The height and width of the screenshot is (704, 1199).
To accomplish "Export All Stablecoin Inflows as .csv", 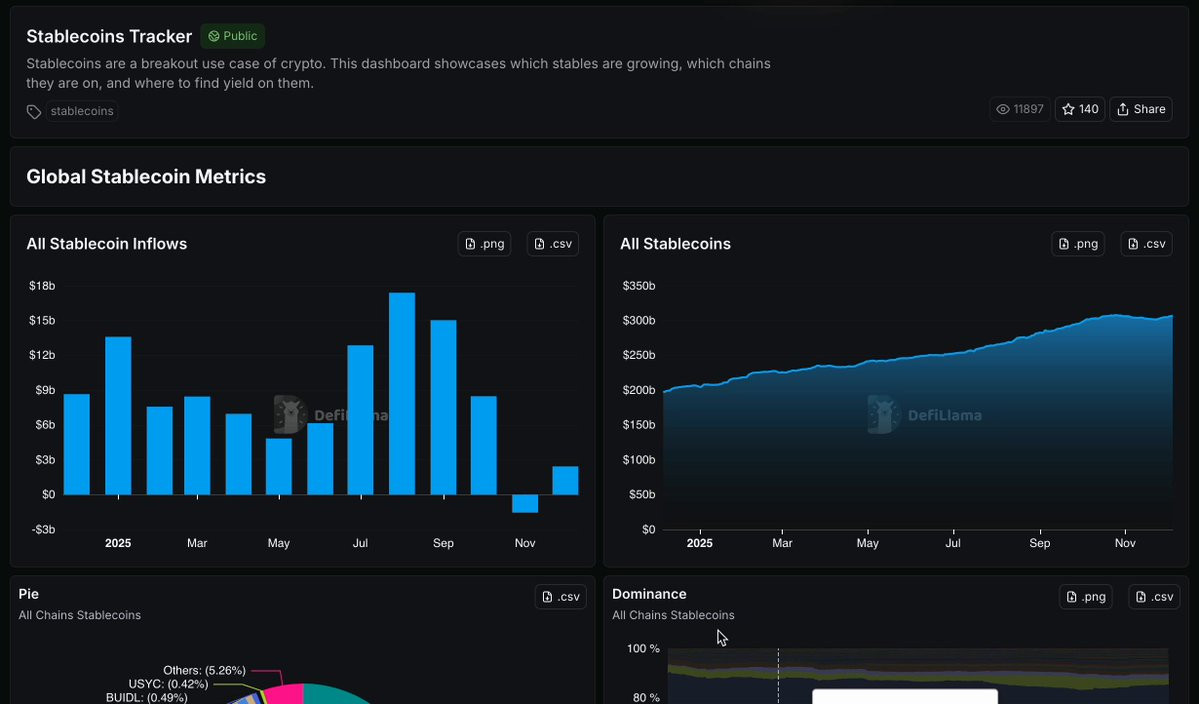I will 553,244.
